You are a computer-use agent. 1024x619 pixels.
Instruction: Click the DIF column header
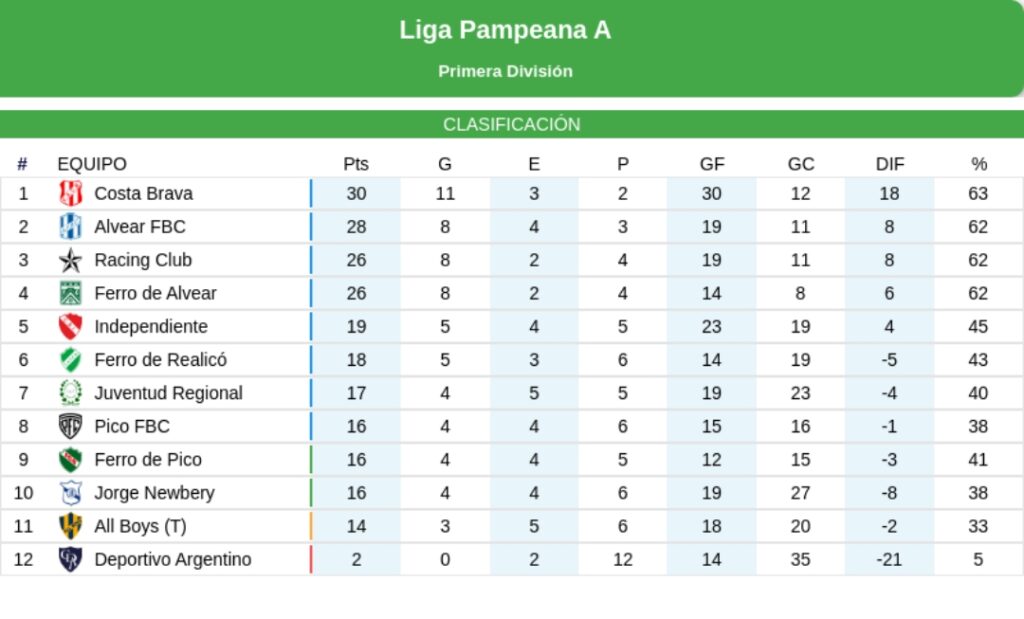pos(889,164)
